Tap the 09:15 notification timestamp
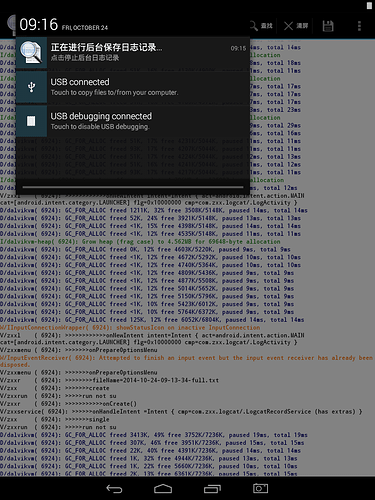This screenshot has width=375, height=500. 238,49
